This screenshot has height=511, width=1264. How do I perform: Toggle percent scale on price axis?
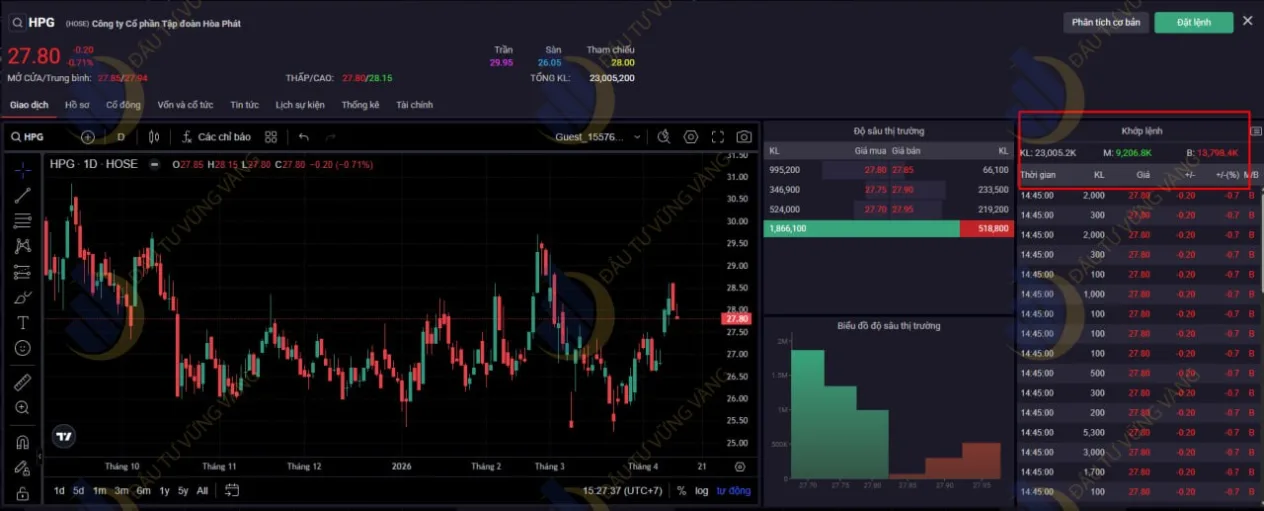pos(681,490)
